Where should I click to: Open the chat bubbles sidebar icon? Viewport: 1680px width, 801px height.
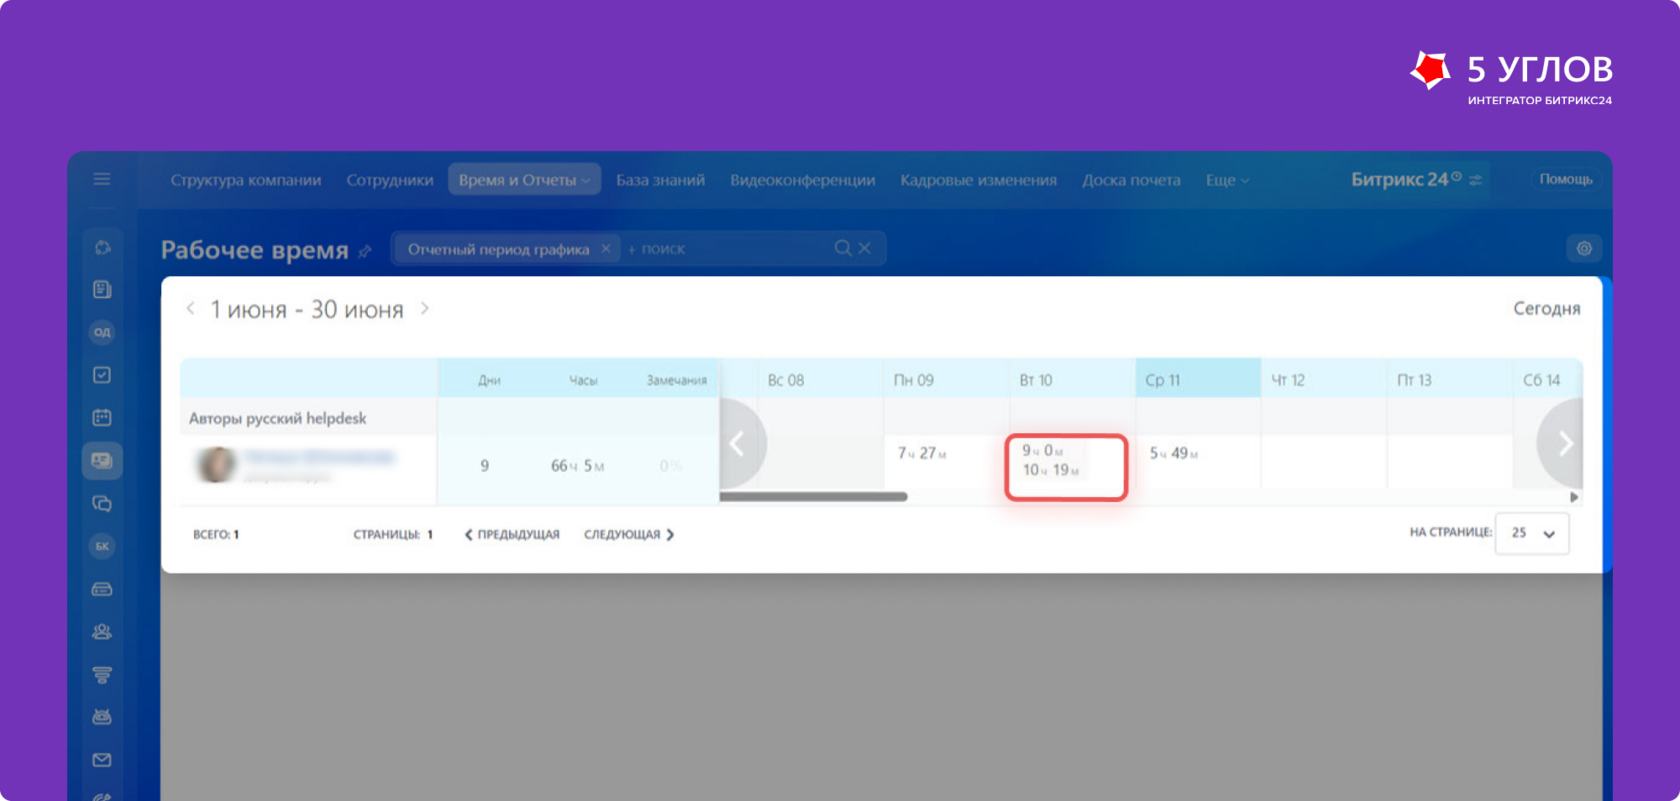(x=102, y=503)
